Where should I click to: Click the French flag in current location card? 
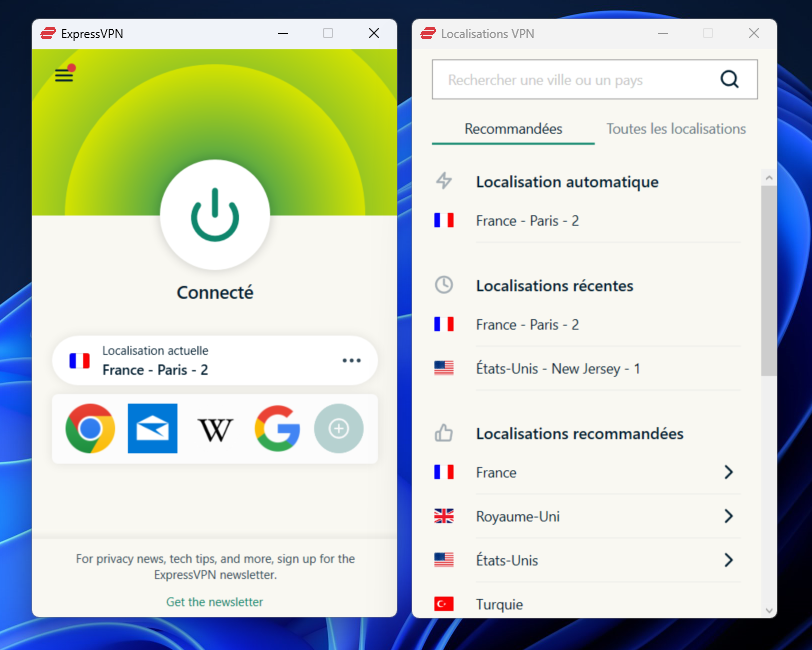tap(80, 360)
